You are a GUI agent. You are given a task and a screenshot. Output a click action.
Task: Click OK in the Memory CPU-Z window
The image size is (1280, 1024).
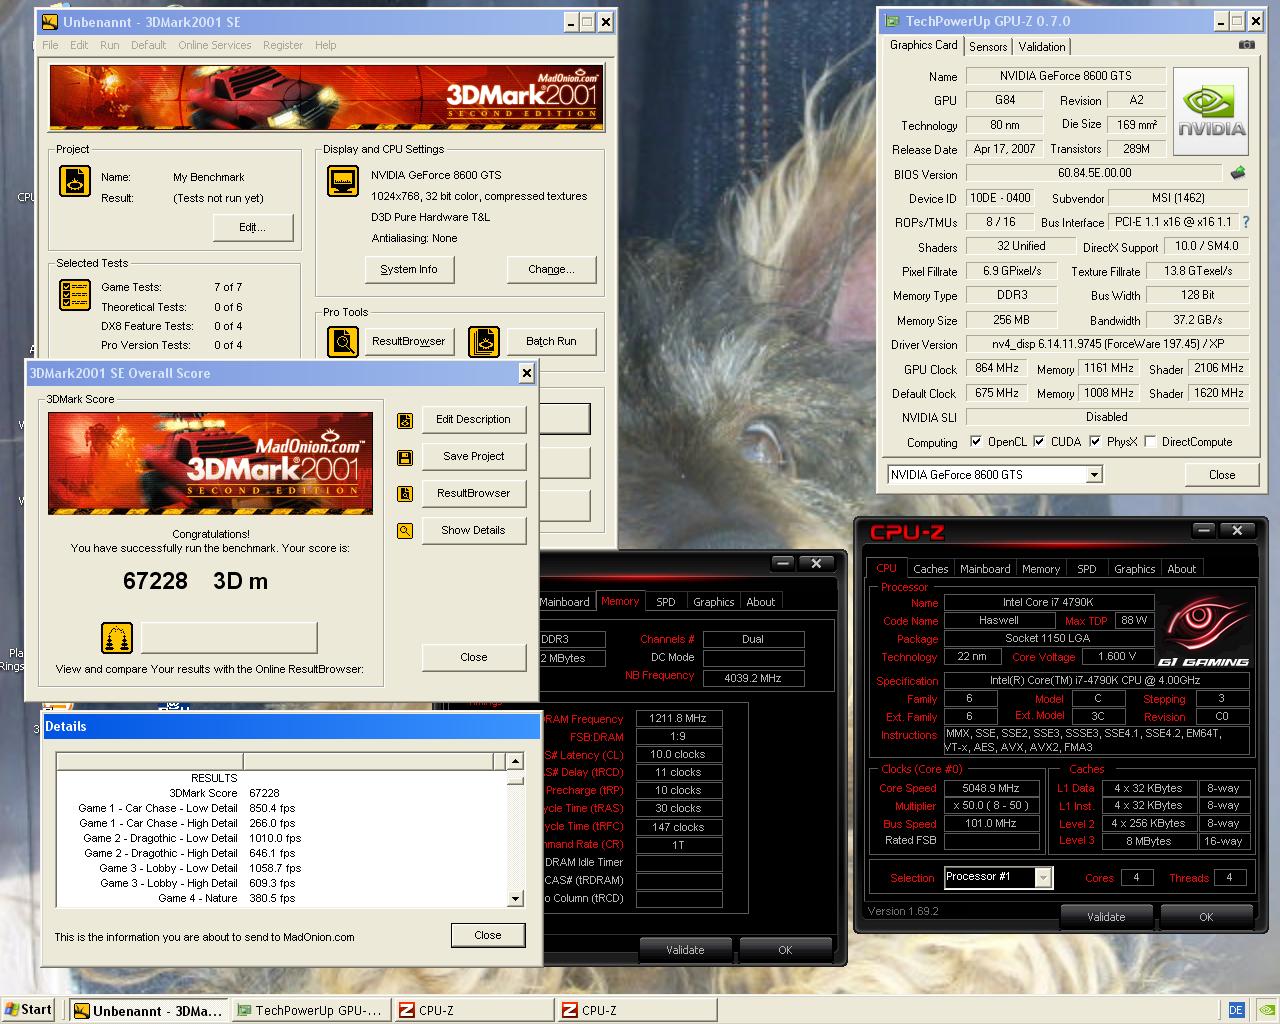[785, 950]
